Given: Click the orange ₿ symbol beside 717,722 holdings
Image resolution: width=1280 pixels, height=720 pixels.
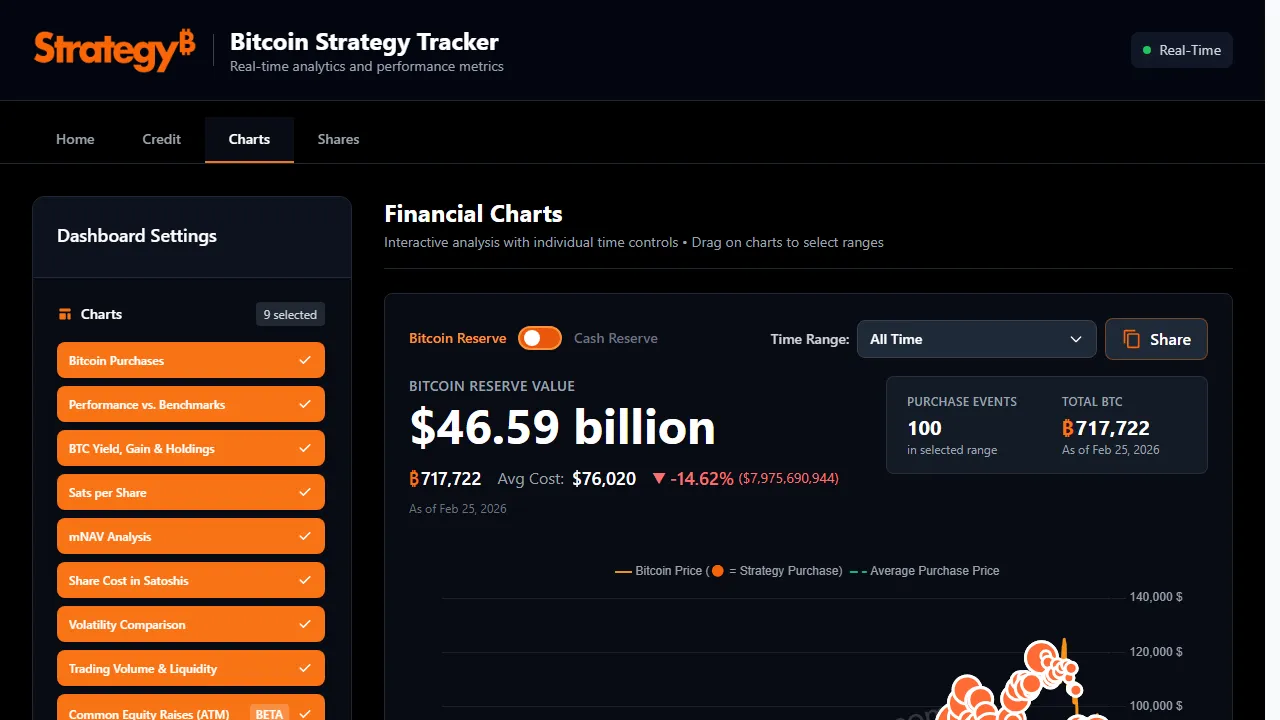Looking at the screenshot, I should click(x=413, y=478).
